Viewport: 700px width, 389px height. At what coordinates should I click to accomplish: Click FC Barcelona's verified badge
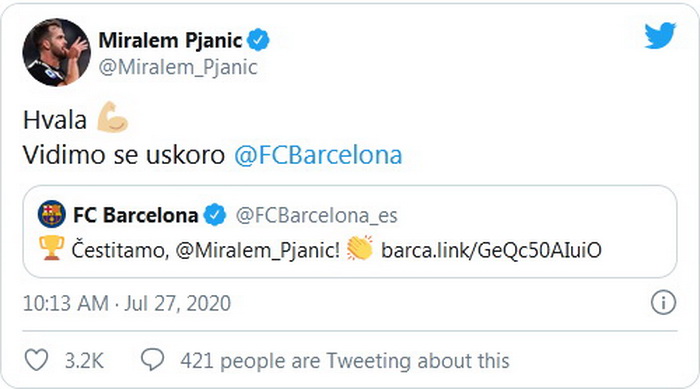pos(215,215)
